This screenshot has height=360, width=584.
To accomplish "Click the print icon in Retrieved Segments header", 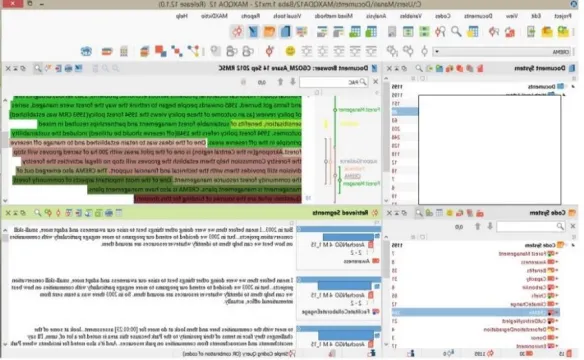I will pos(108,213).
